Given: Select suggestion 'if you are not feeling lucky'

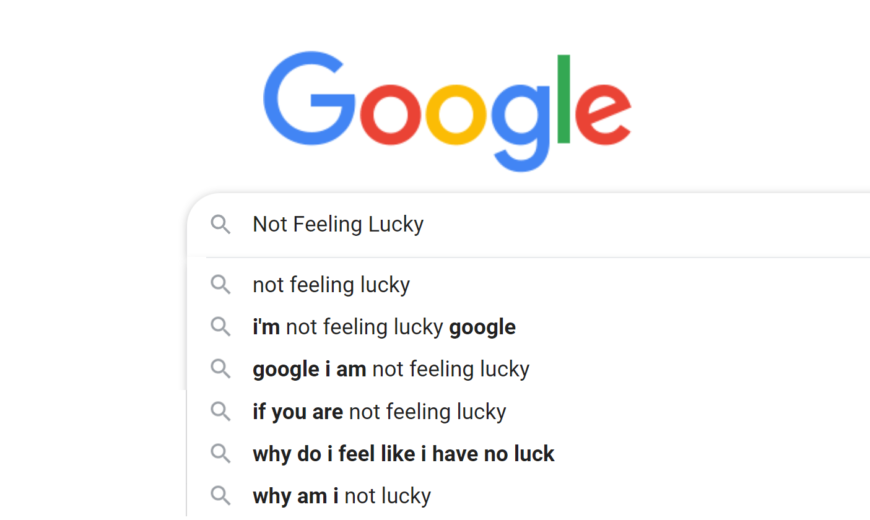Looking at the screenshot, I should coord(380,411).
